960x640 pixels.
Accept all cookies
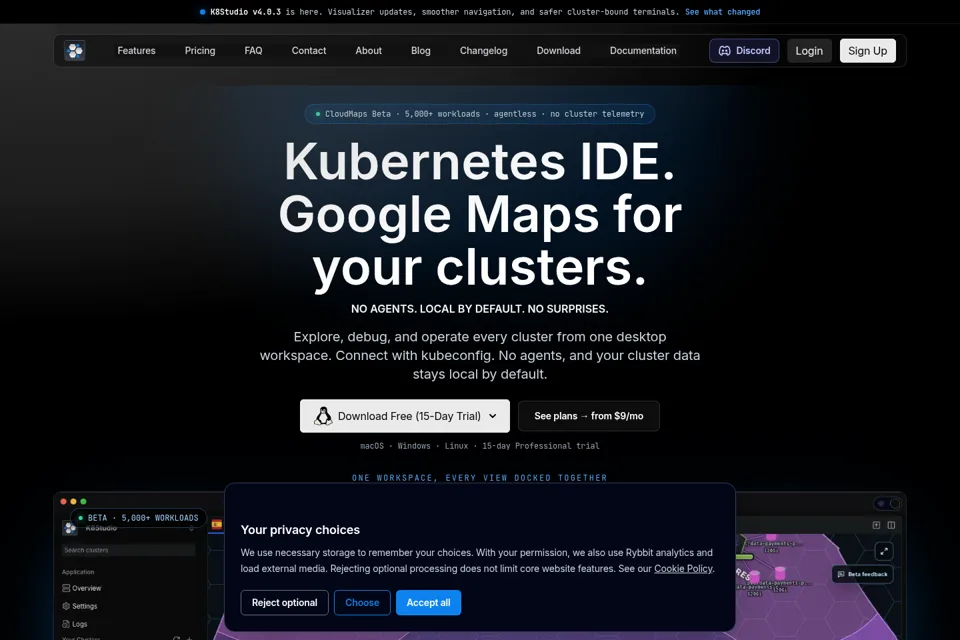pyautogui.click(x=428, y=603)
